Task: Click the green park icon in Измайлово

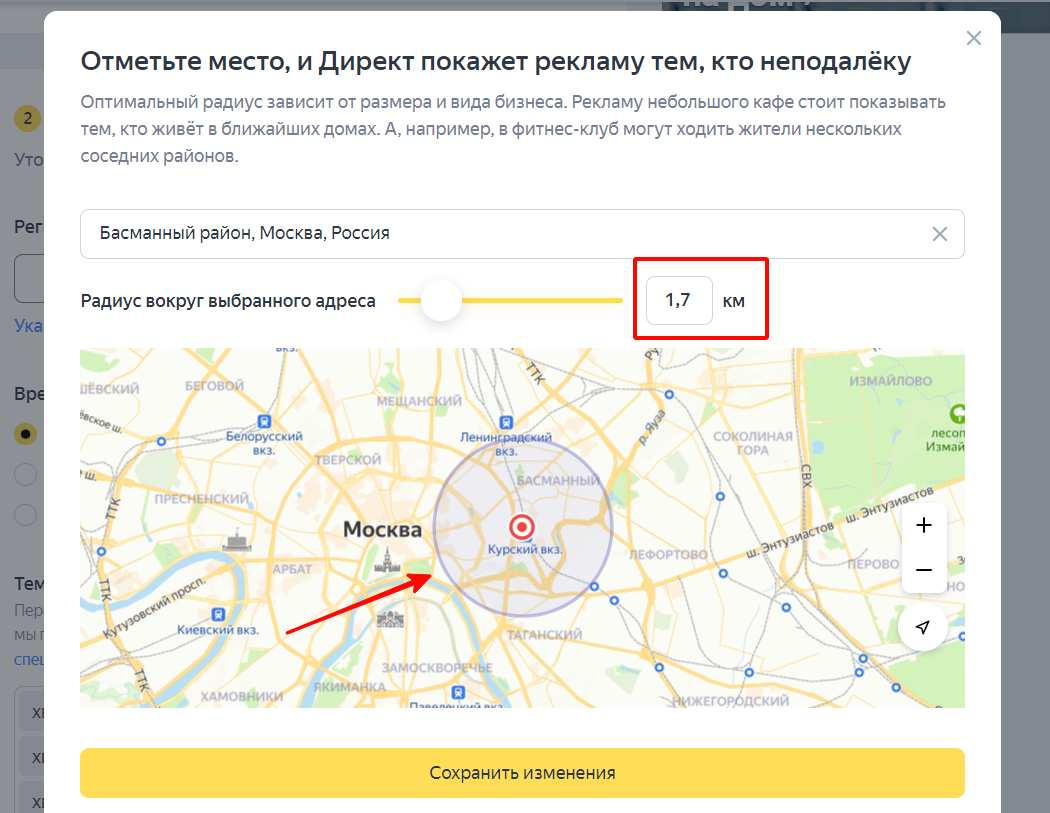Action: (958, 413)
